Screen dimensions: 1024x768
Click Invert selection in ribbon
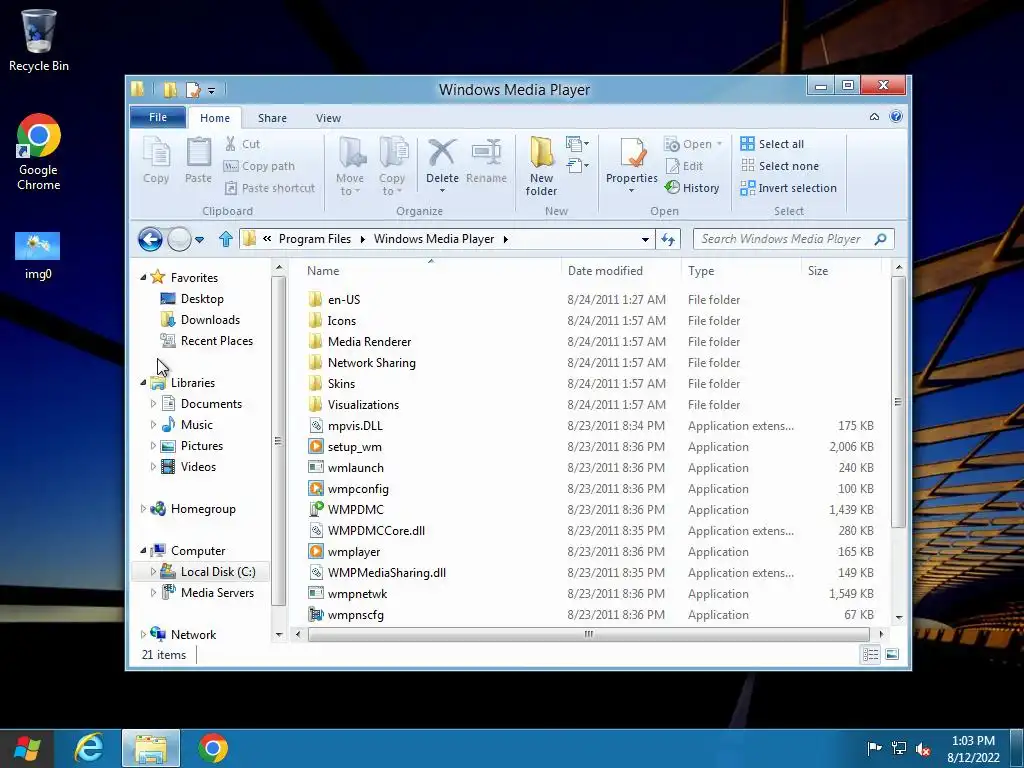pyautogui.click(x=788, y=188)
